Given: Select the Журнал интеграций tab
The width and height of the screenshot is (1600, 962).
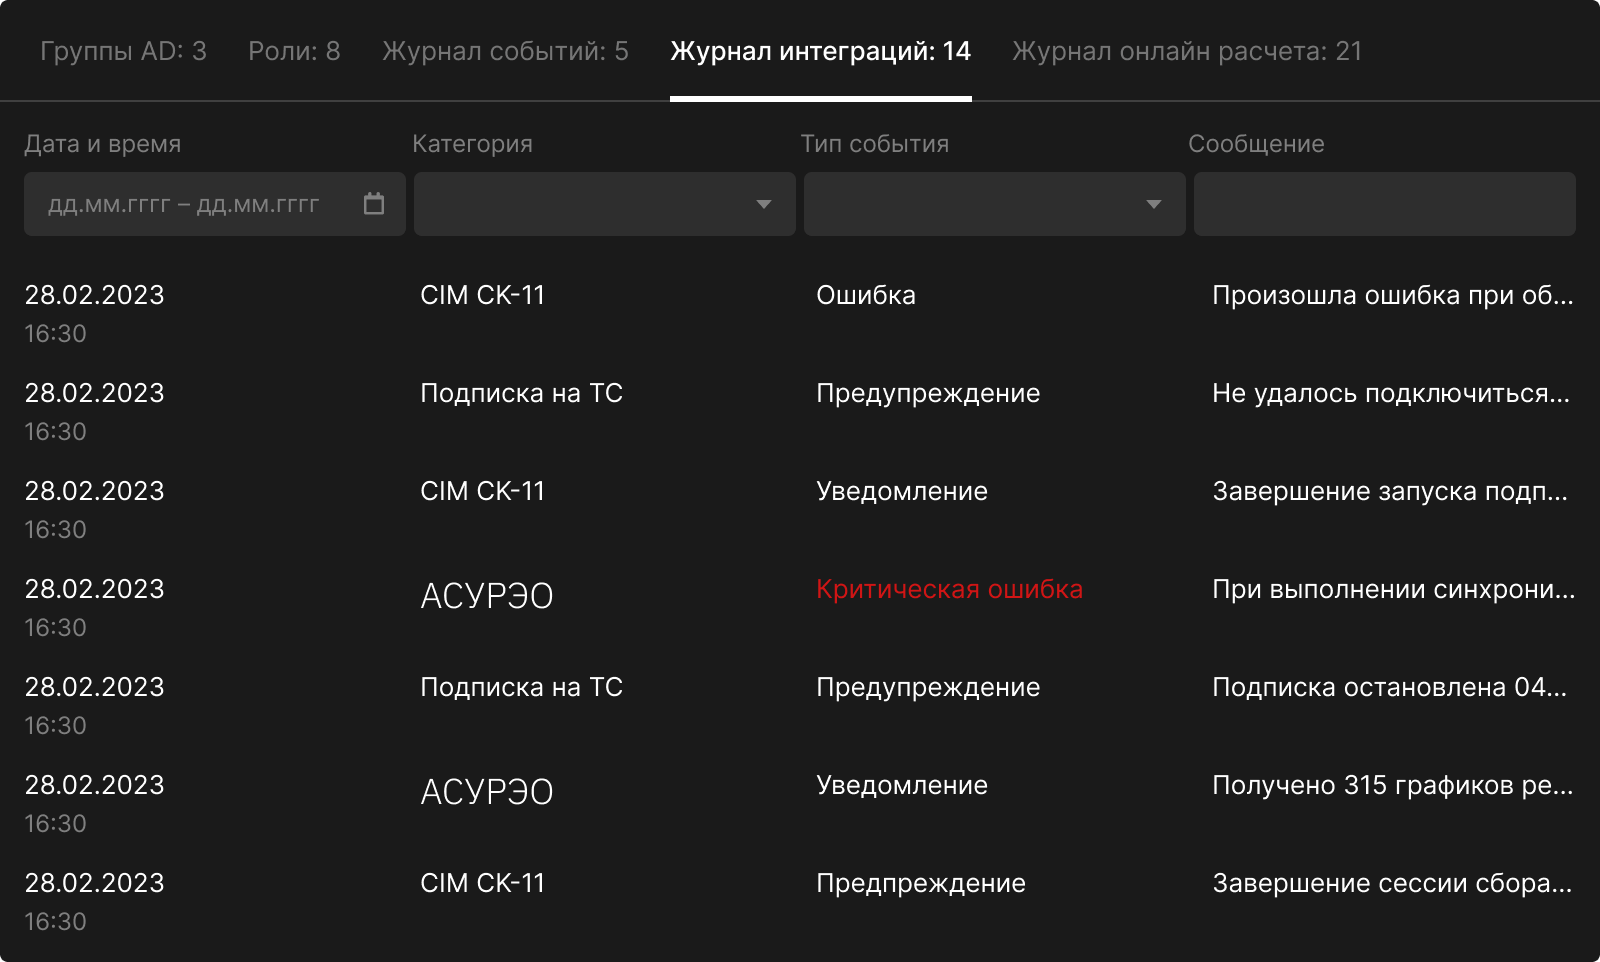Looking at the screenshot, I should point(820,51).
